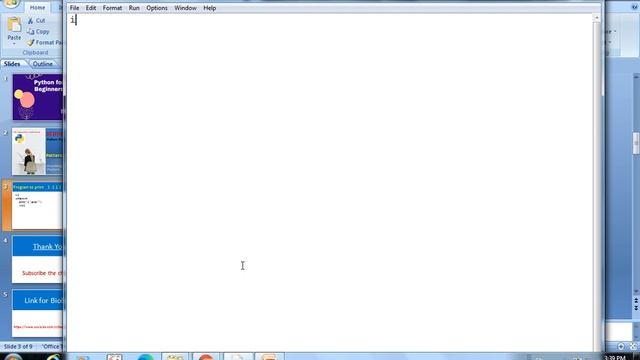Open the Format menu in the editor window
640x360 pixels.
point(112,8)
